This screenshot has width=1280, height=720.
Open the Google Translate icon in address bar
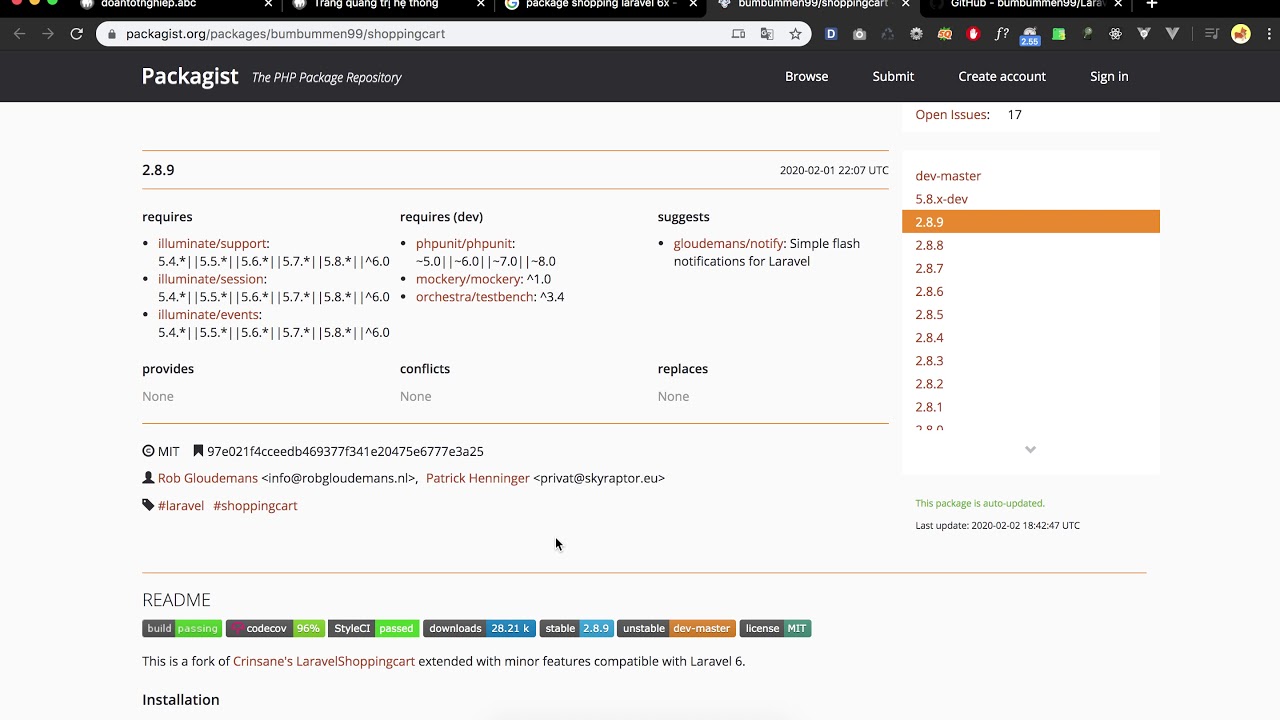tap(767, 34)
